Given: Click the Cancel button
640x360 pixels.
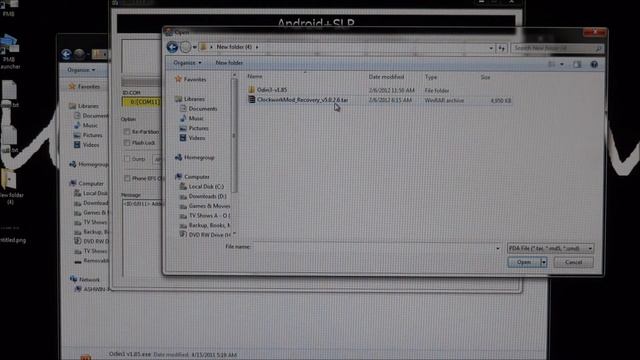Looking at the screenshot, I should 573,262.
